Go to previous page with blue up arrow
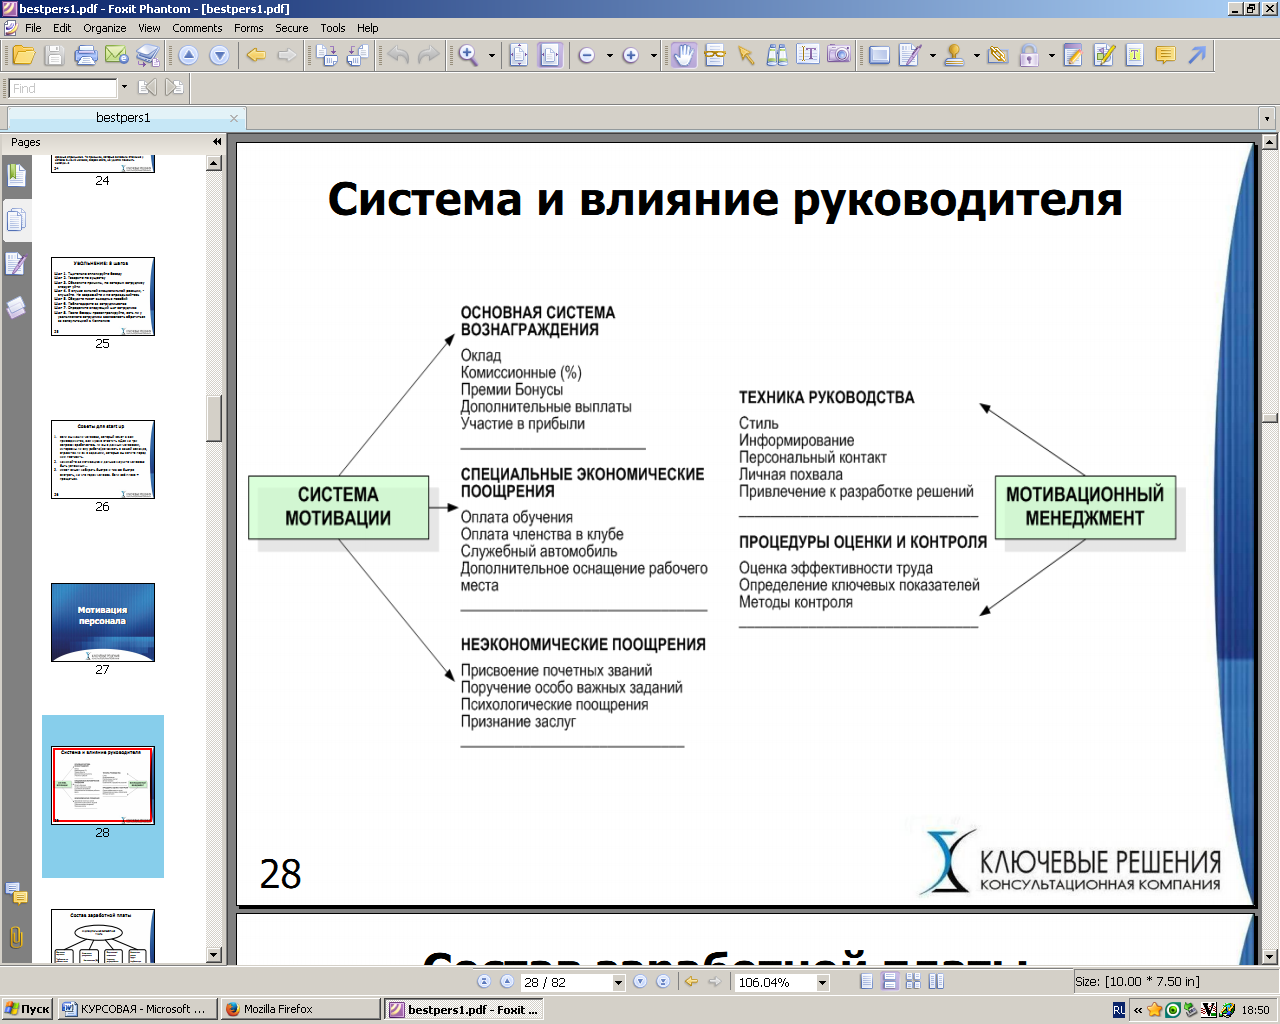 (x=189, y=56)
